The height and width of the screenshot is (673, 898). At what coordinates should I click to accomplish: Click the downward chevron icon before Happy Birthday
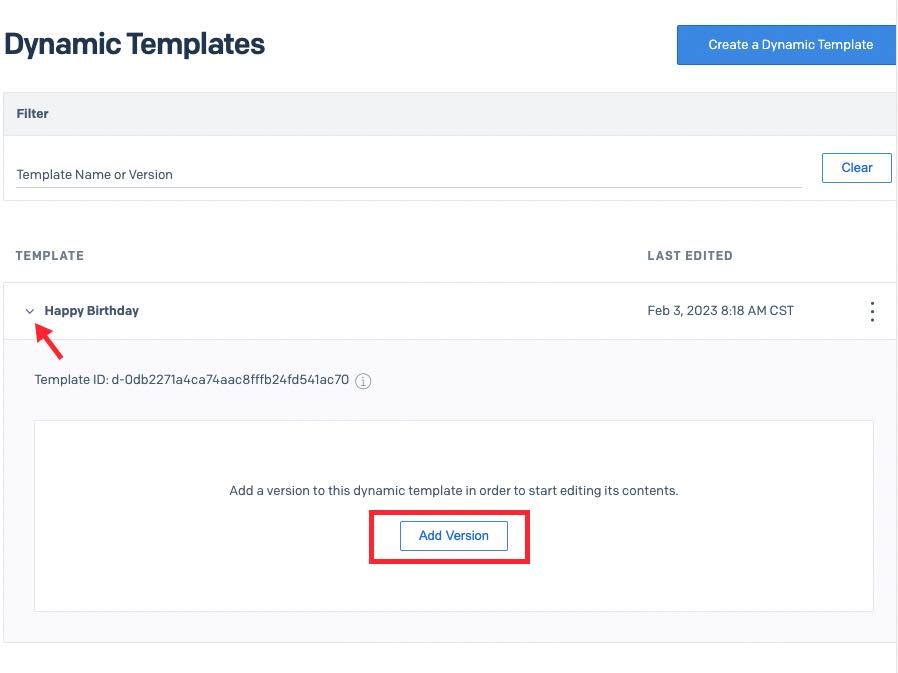tap(30, 311)
